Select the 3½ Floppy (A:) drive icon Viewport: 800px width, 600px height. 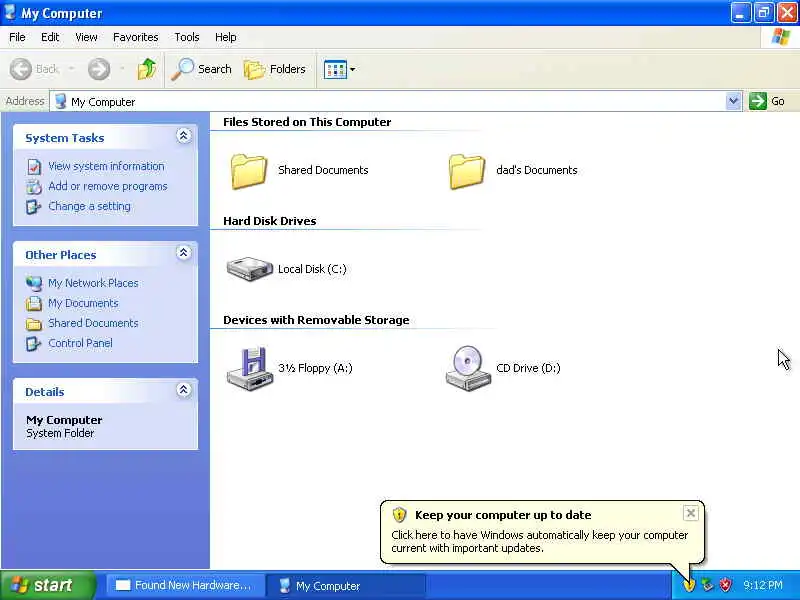[249, 368]
